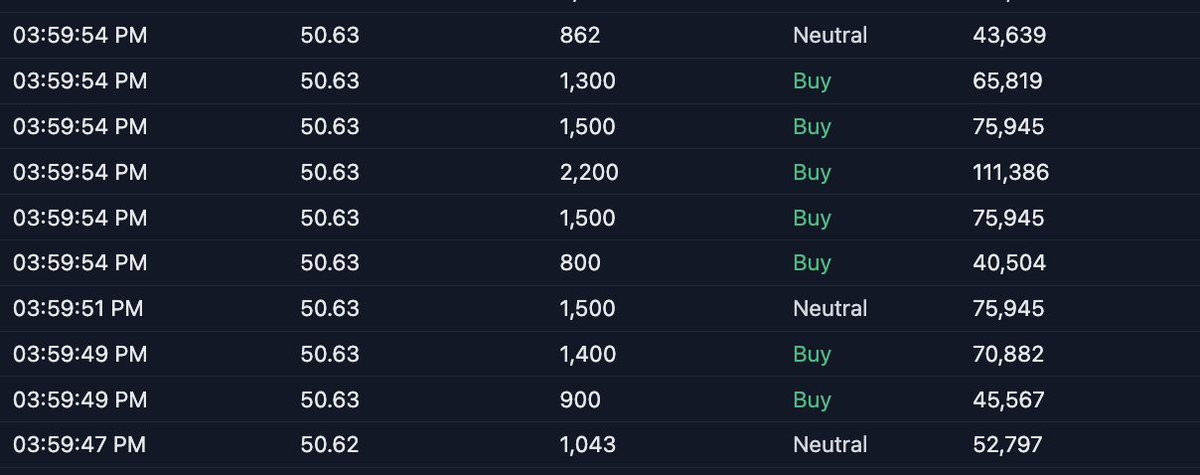1200x475 pixels.
Task: Click the 111,386 value cell
Action: coord(1010,172)
